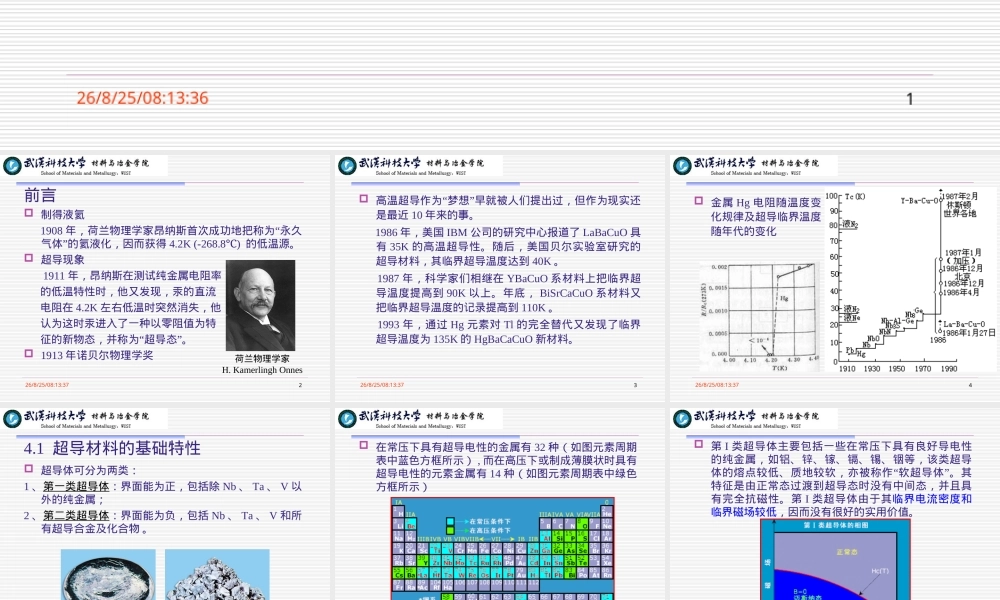The width and height of the screenshot is (1000, 600).
Task: Click the university logo on the 金属 Hg slide
Action: 682,166
